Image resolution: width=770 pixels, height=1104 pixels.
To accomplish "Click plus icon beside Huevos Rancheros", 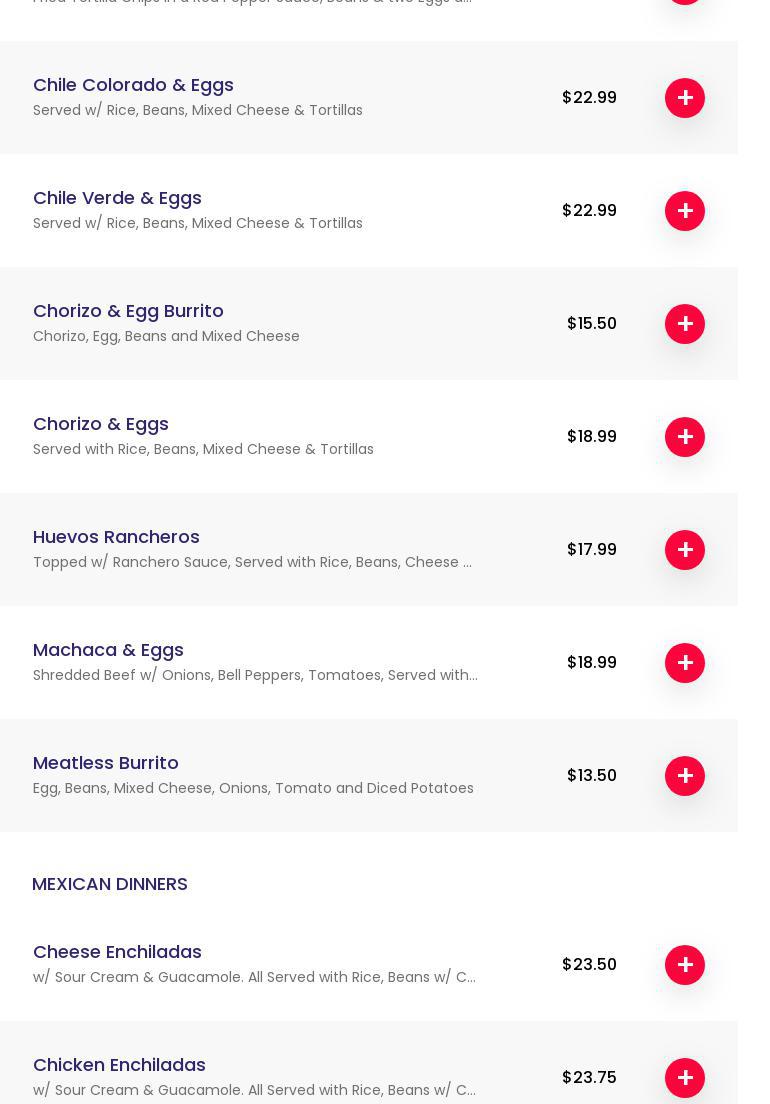I will [685, 550].
